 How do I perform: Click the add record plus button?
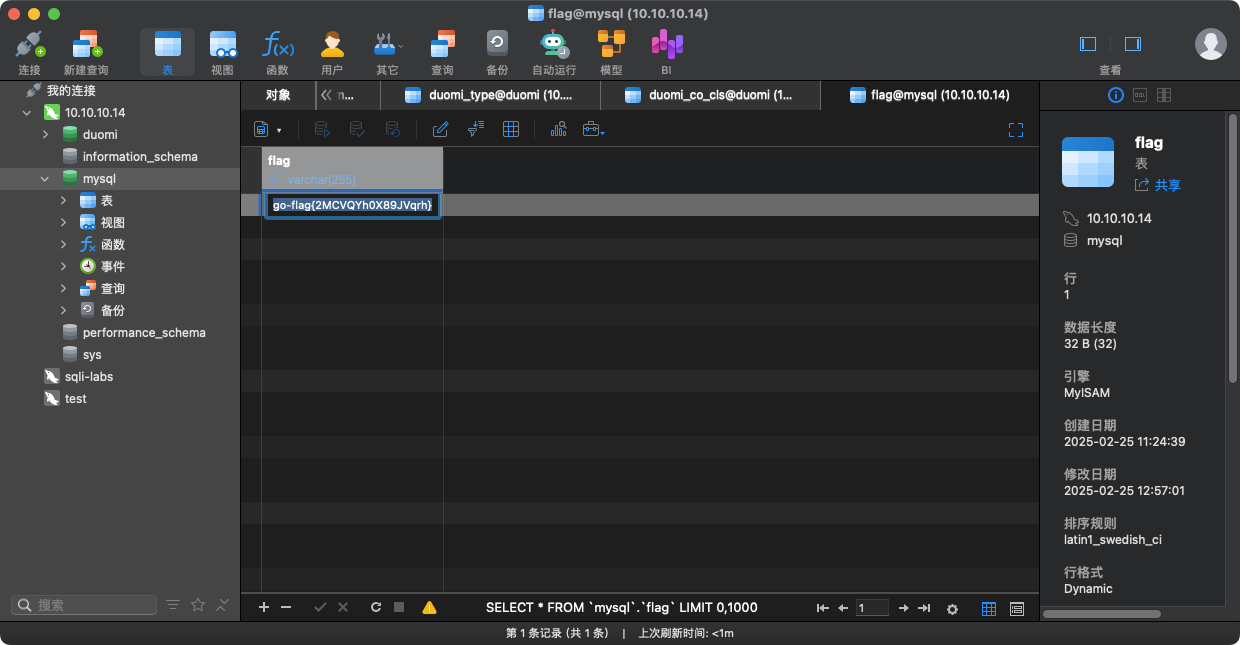[264, 607]
